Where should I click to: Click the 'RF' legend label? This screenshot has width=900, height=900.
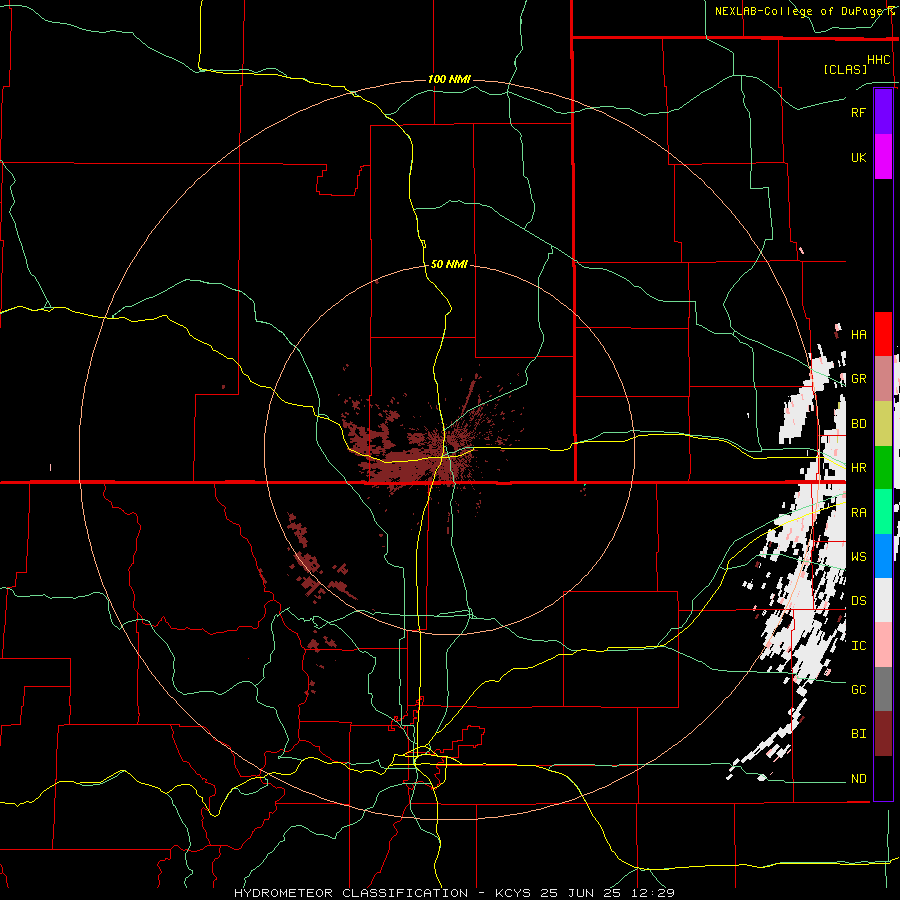pyautogui.click(x=858, y=112)
